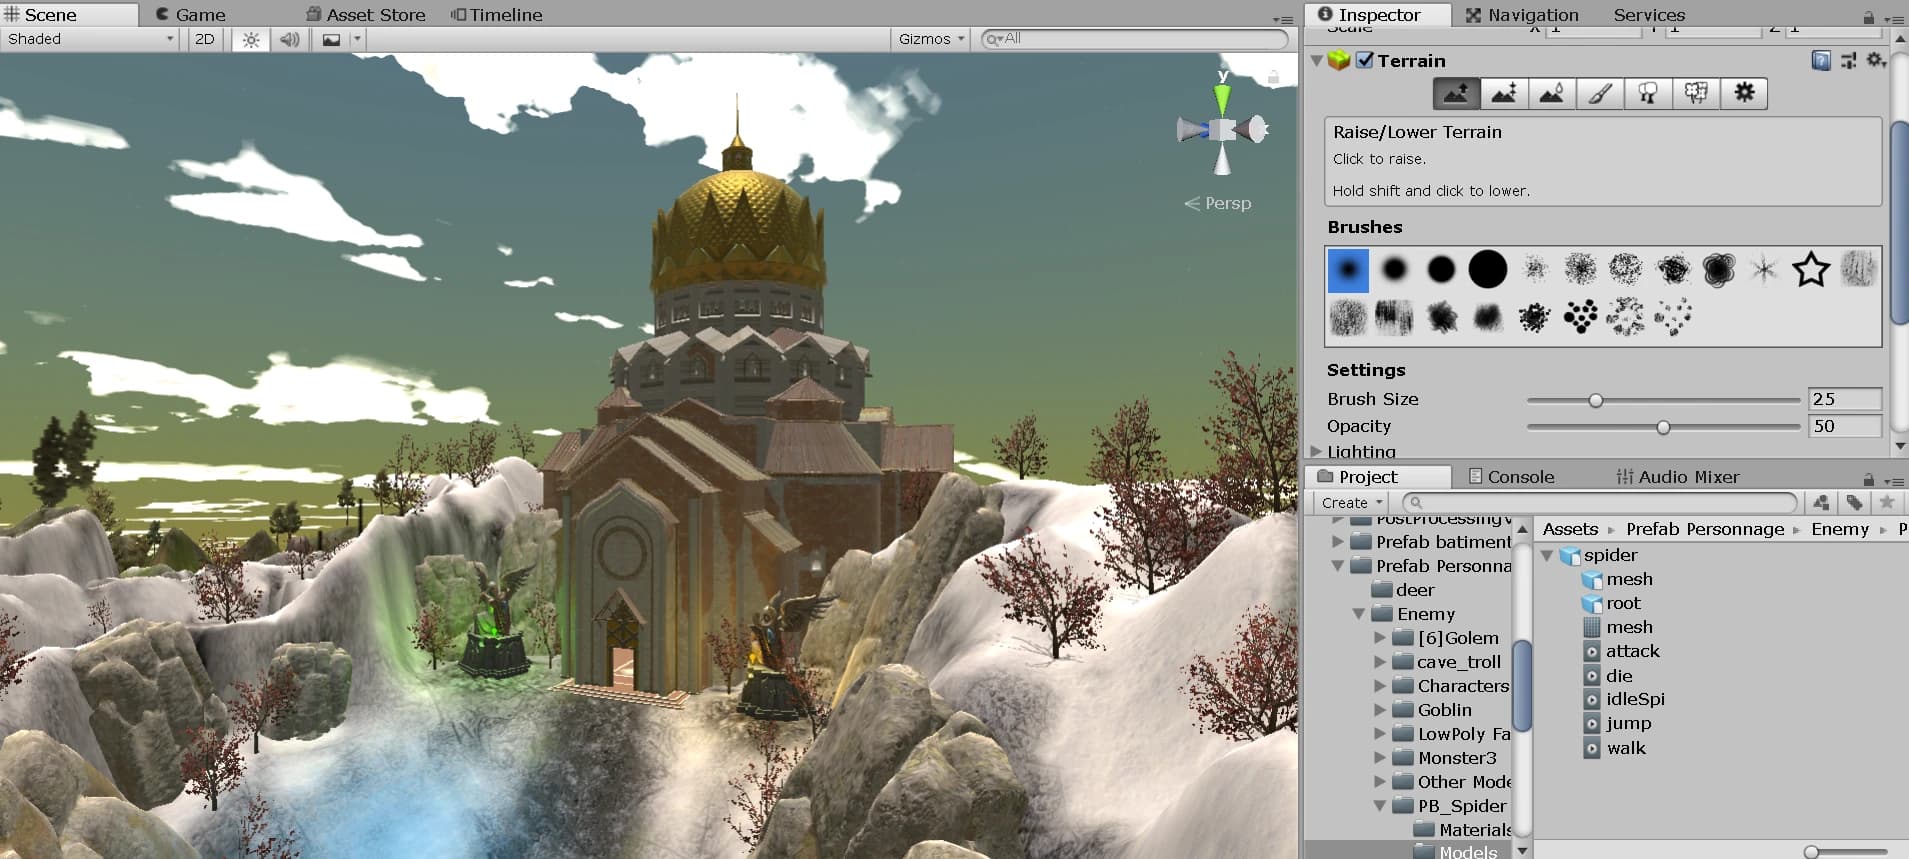The width and height of the screenshot is (1909, 859).
Task: Select the Smooth Height terrain tool
Action: click(1552, 94)
